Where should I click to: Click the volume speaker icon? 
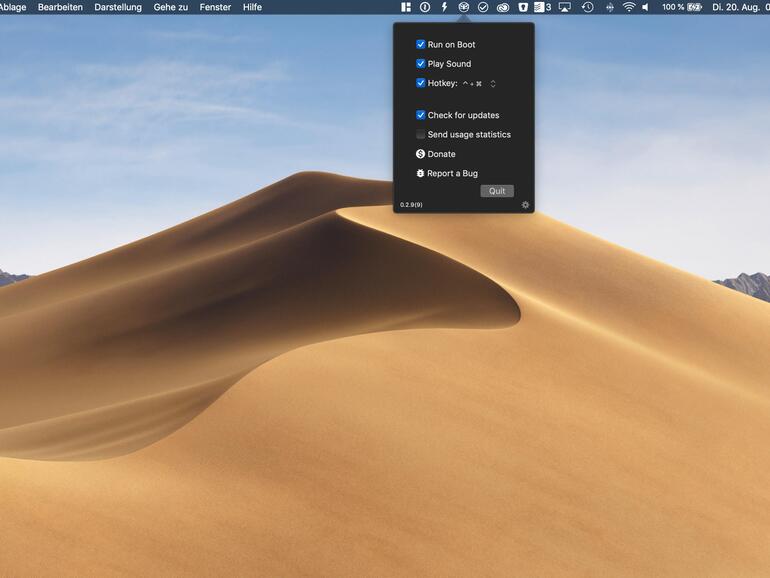[645, 7]
